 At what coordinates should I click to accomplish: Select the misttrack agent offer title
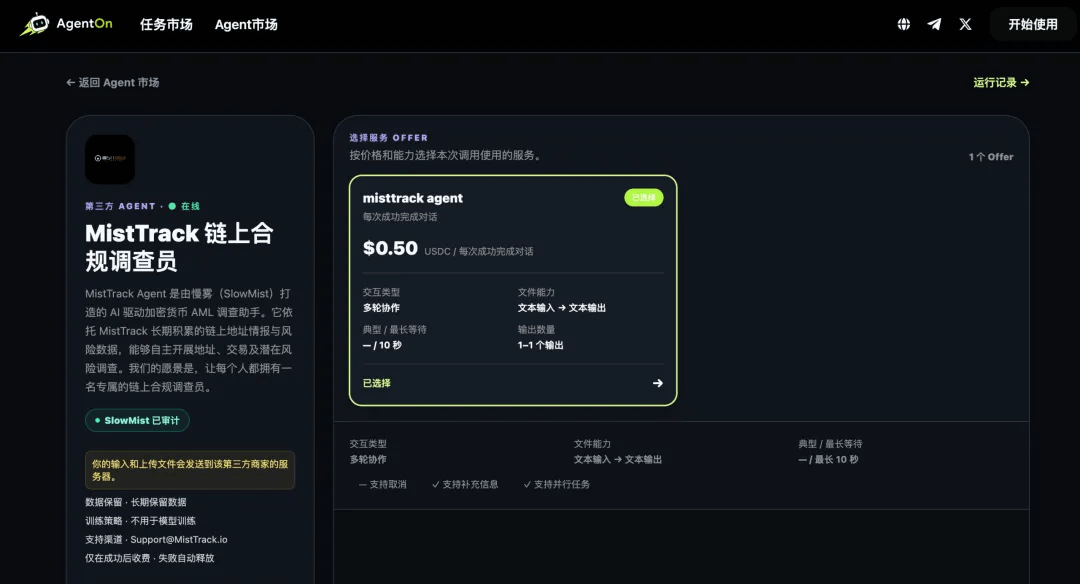[x=413, y=198]
